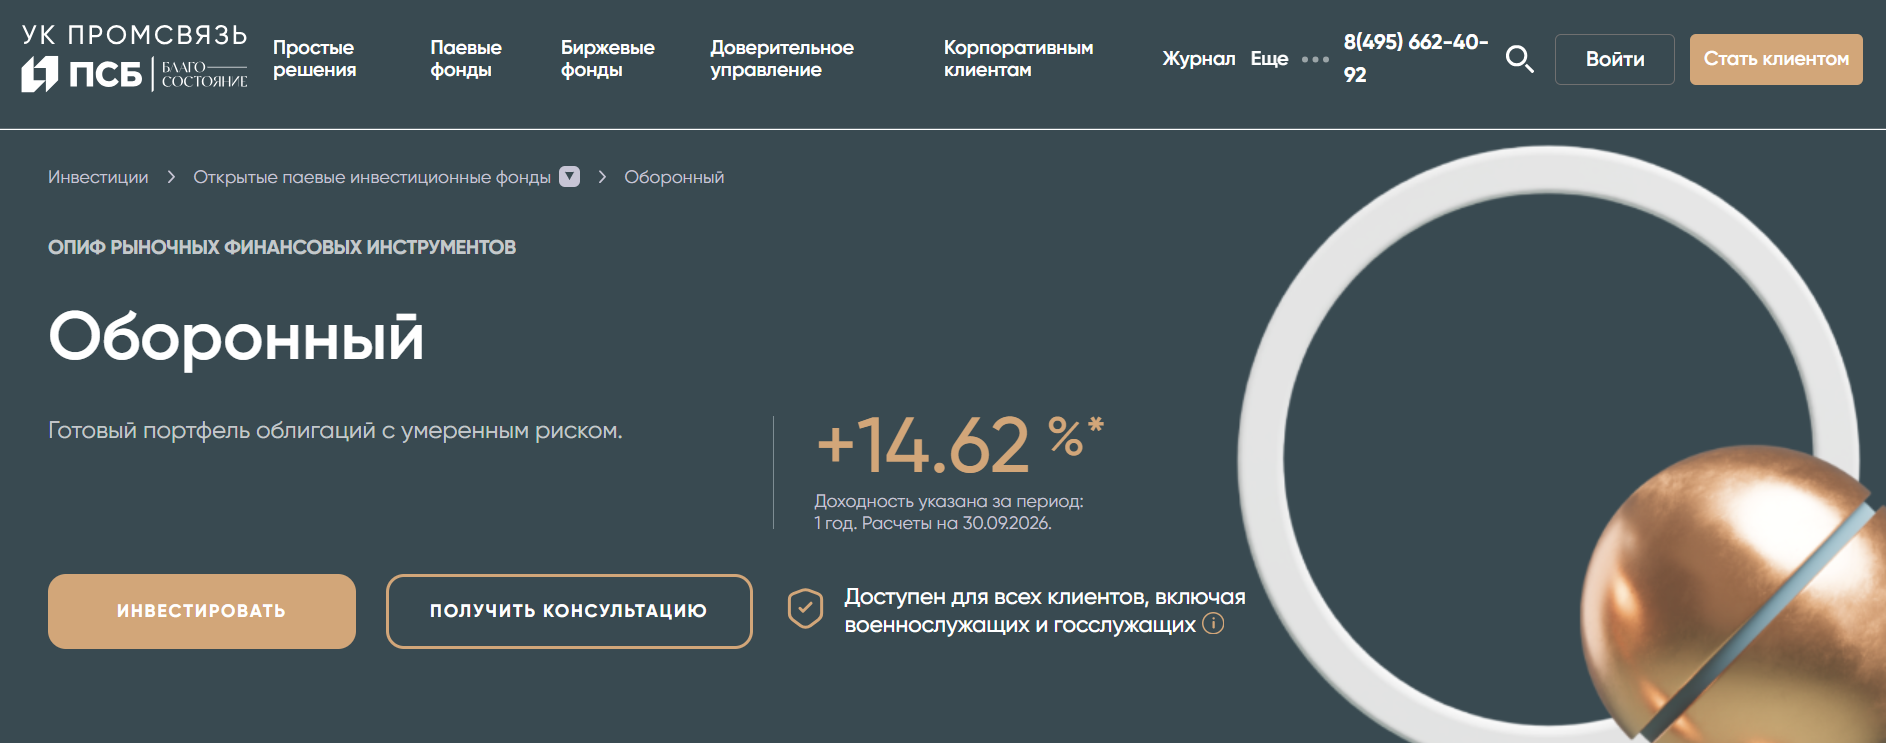Click the shield checkmark icon
Image resolution: width=1886 pixels, height=743 pixels.
805,608
